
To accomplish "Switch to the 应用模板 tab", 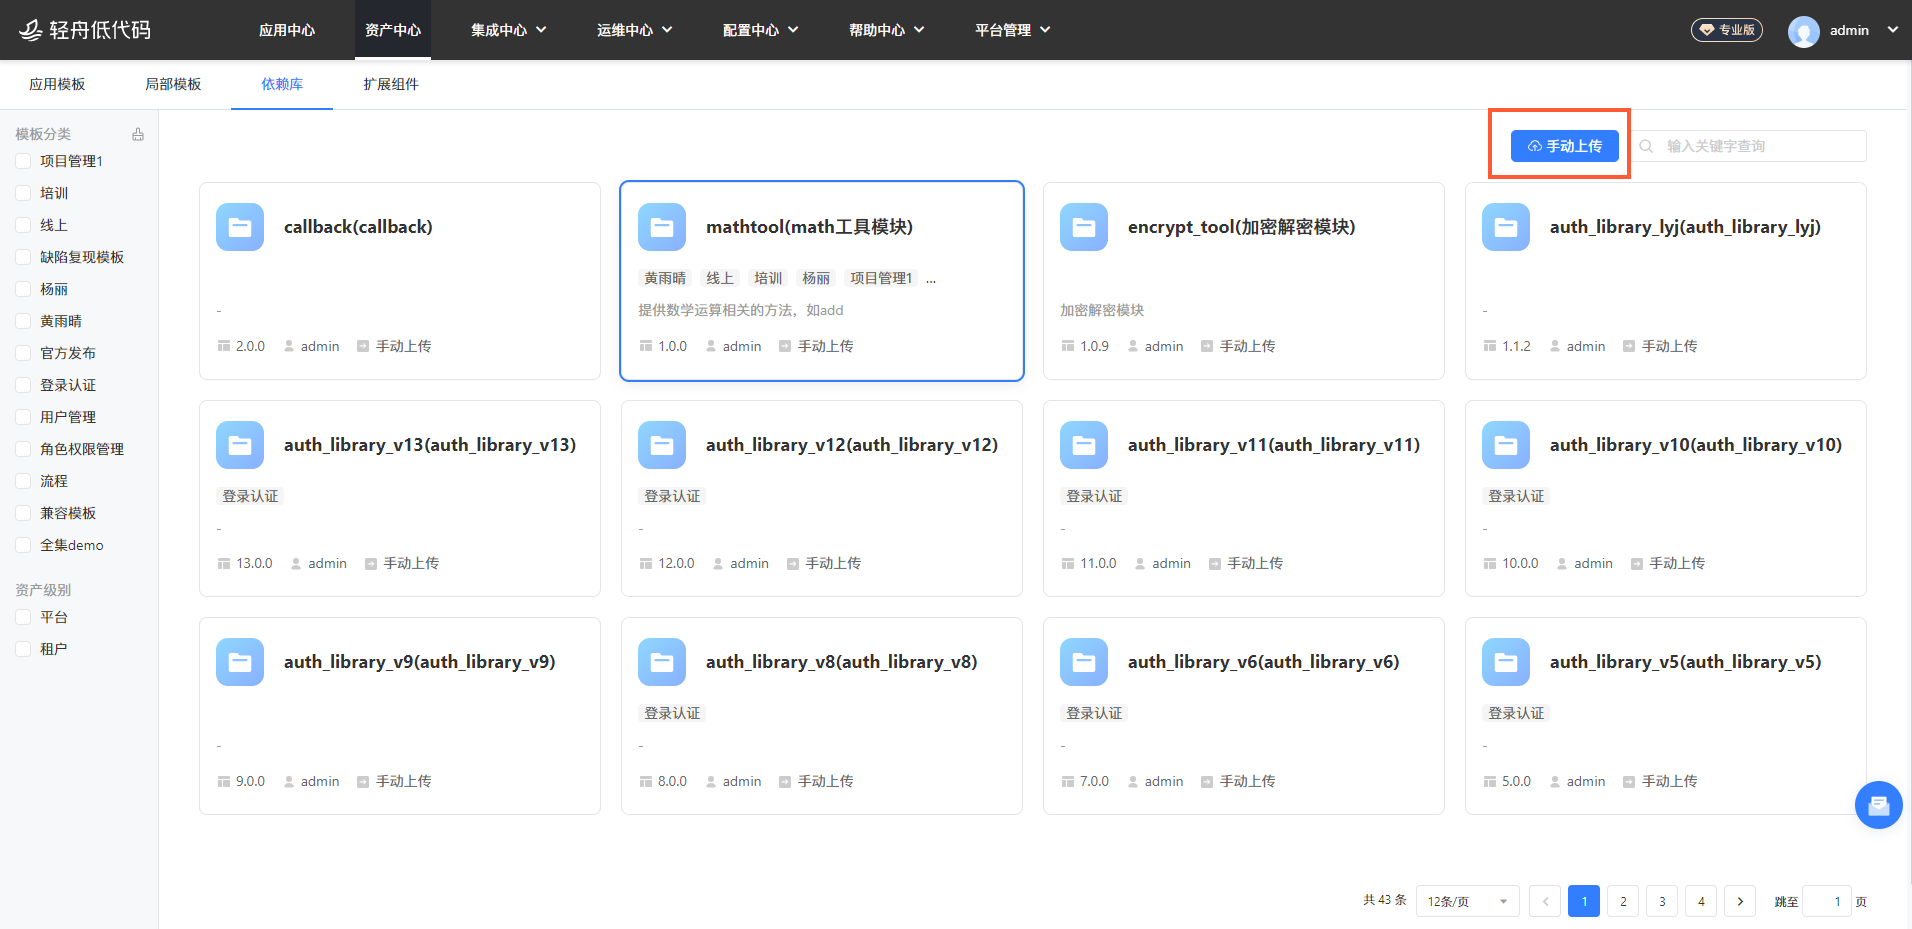I will click(x=57, y=84).
